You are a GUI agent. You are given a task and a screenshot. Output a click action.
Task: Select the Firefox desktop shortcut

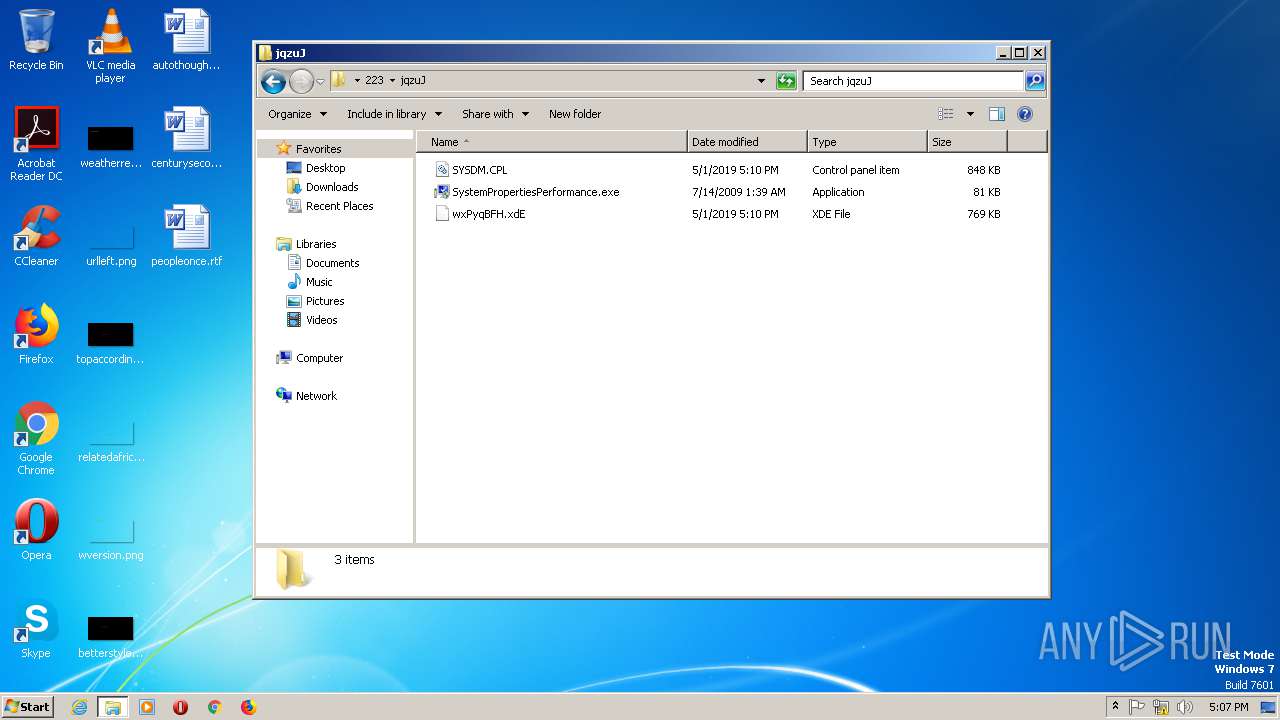pos(36,334)
